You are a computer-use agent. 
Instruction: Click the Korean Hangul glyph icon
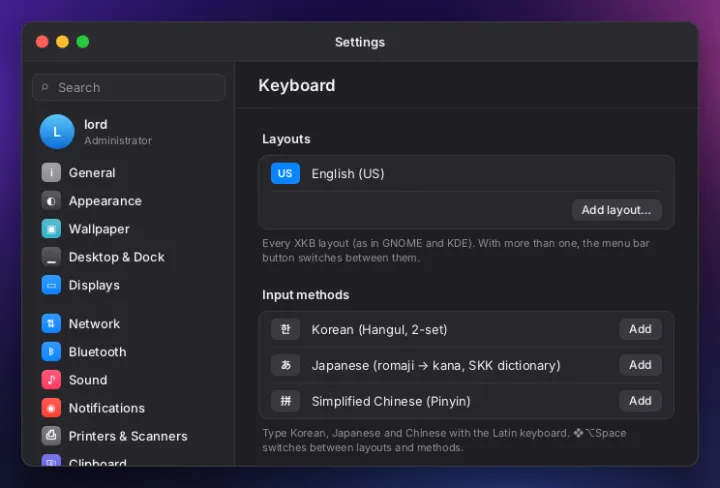pyautogui.click(x=285, y=329)
